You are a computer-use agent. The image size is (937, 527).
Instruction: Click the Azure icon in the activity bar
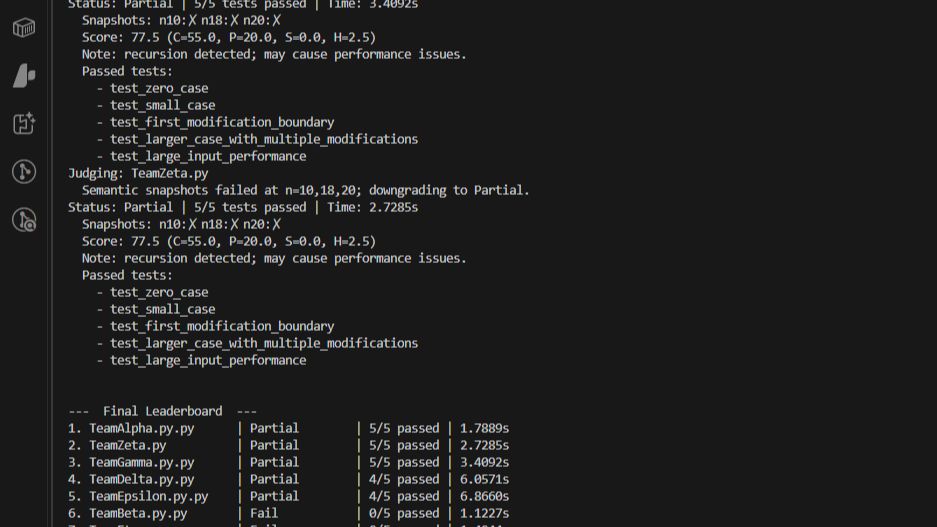pyautogui.click(x=24, y=76)
